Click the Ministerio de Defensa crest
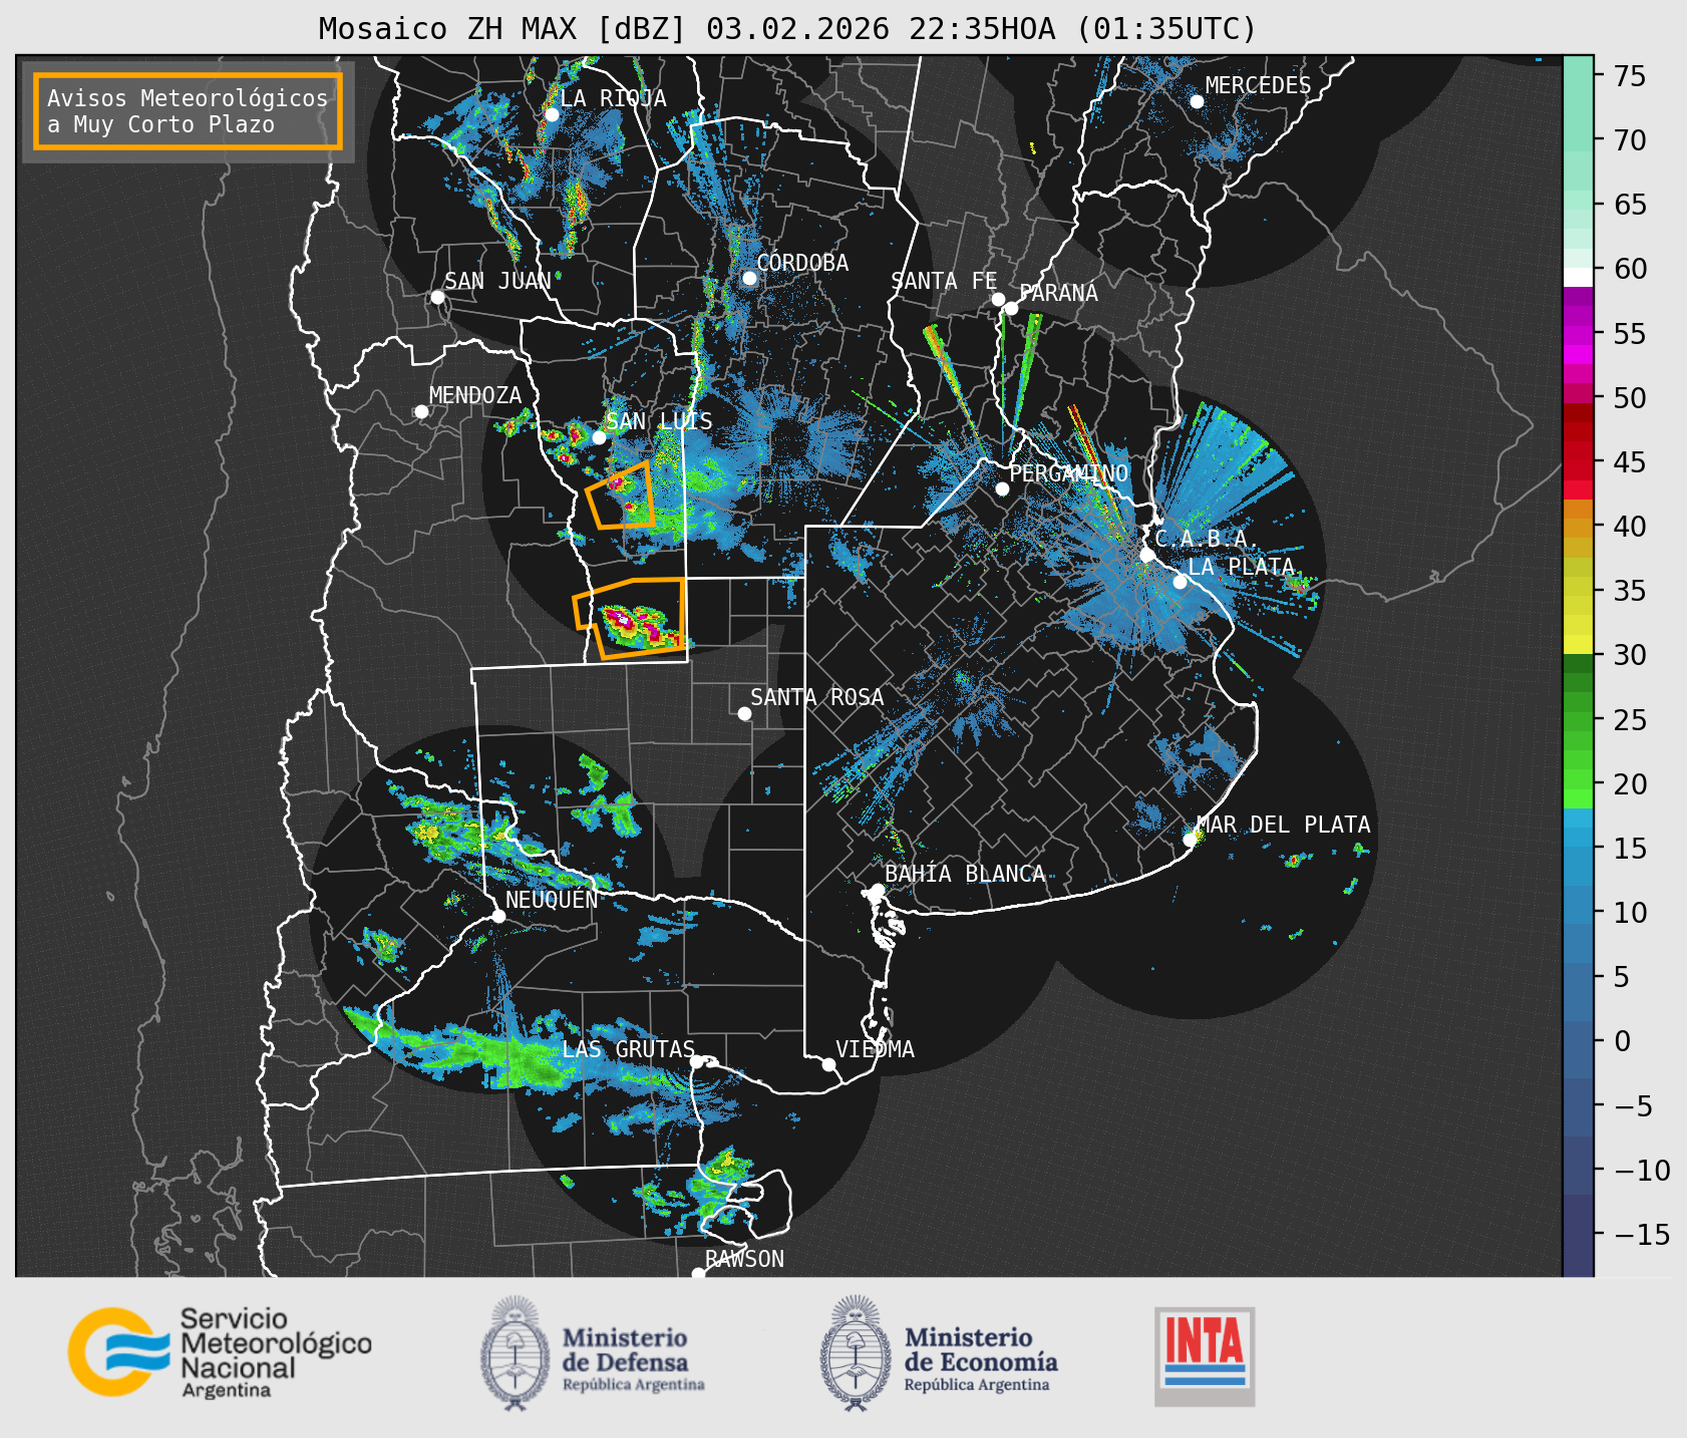 tap(515, 1352)
